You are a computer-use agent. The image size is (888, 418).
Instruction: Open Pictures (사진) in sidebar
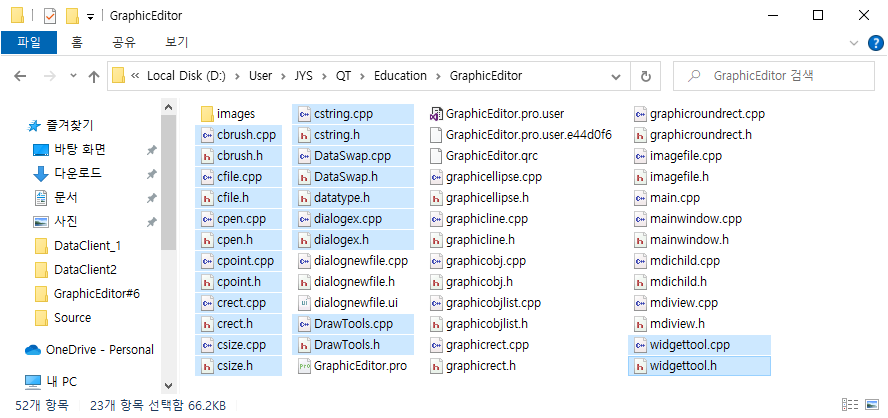pyautogui.click(x=56, y=221)
